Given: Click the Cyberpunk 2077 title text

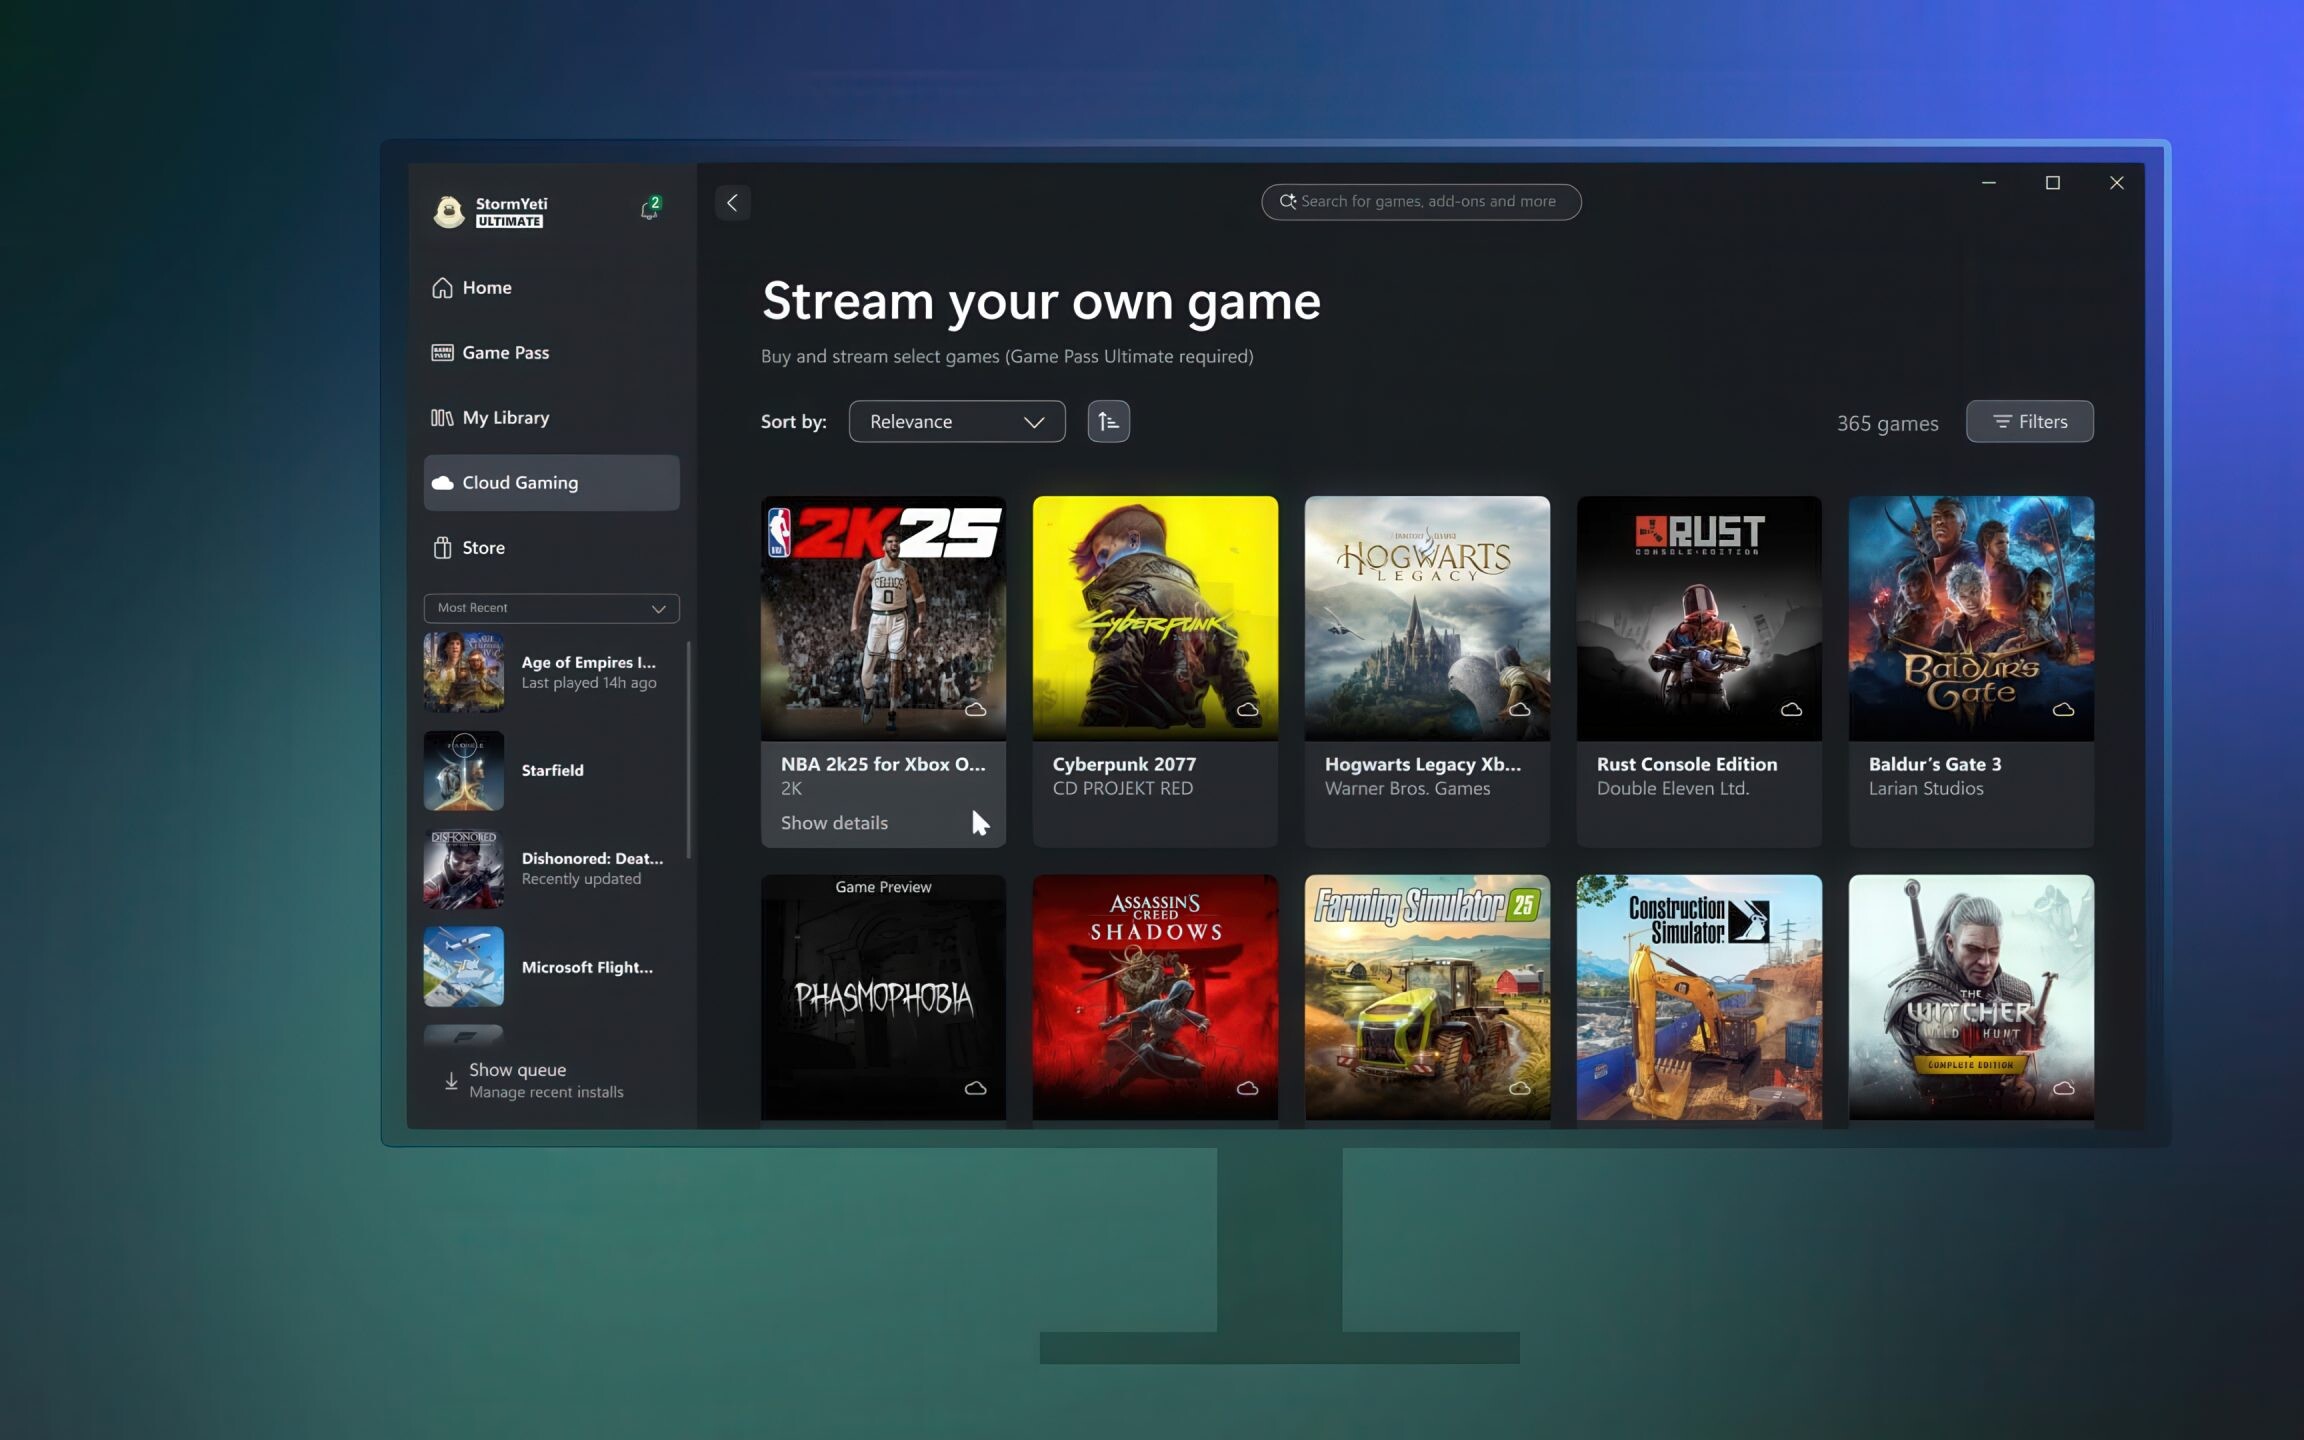Looking at the screenshot, I should point(1124,764).
